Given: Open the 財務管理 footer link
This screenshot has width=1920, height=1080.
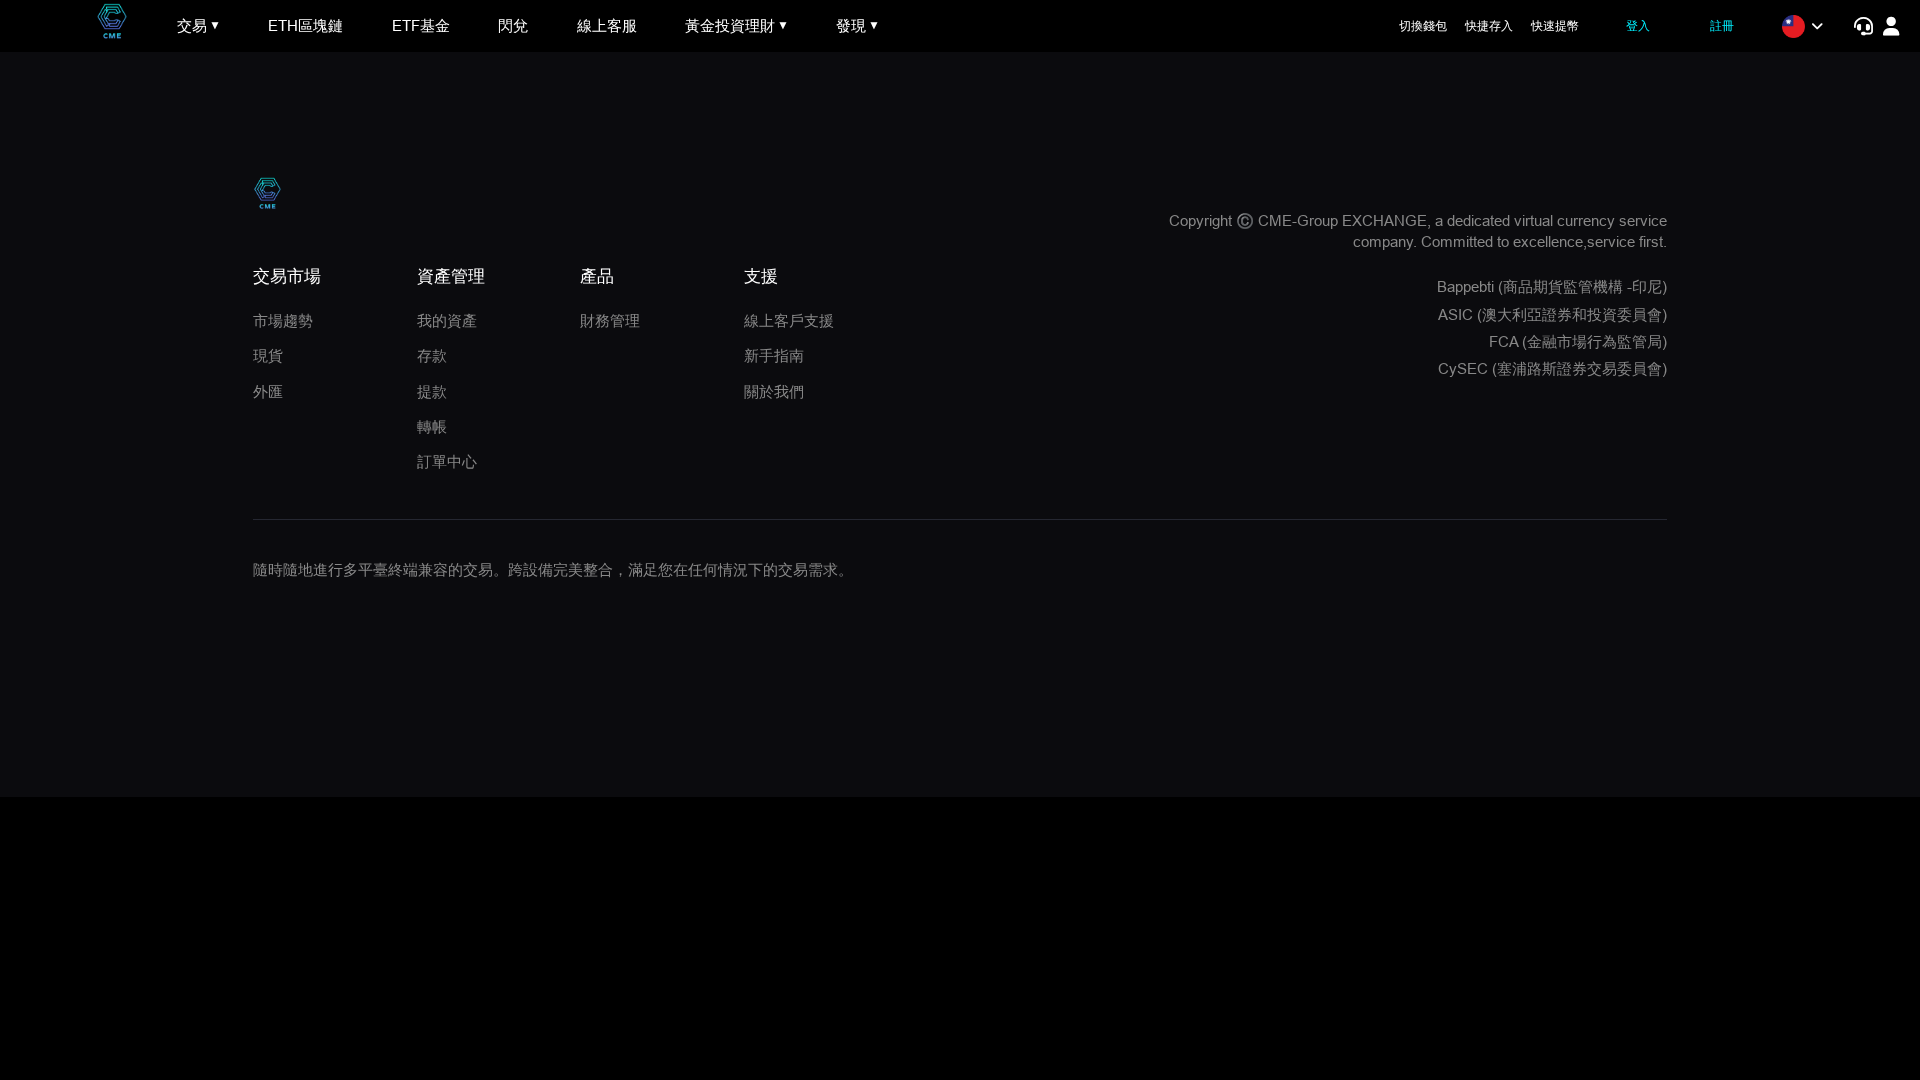Looking at the screenshot, I should click(610, 321).
